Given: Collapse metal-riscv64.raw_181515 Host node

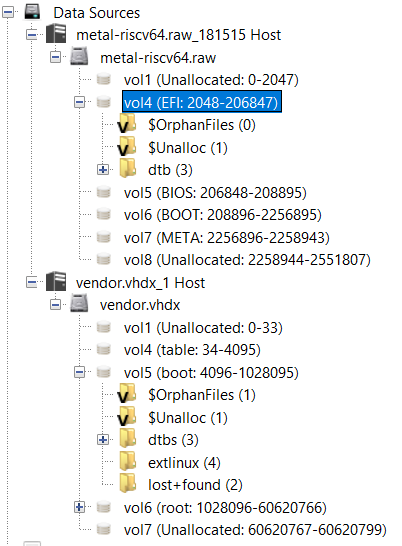Looking at the screenshot, I should coord(32,35).
